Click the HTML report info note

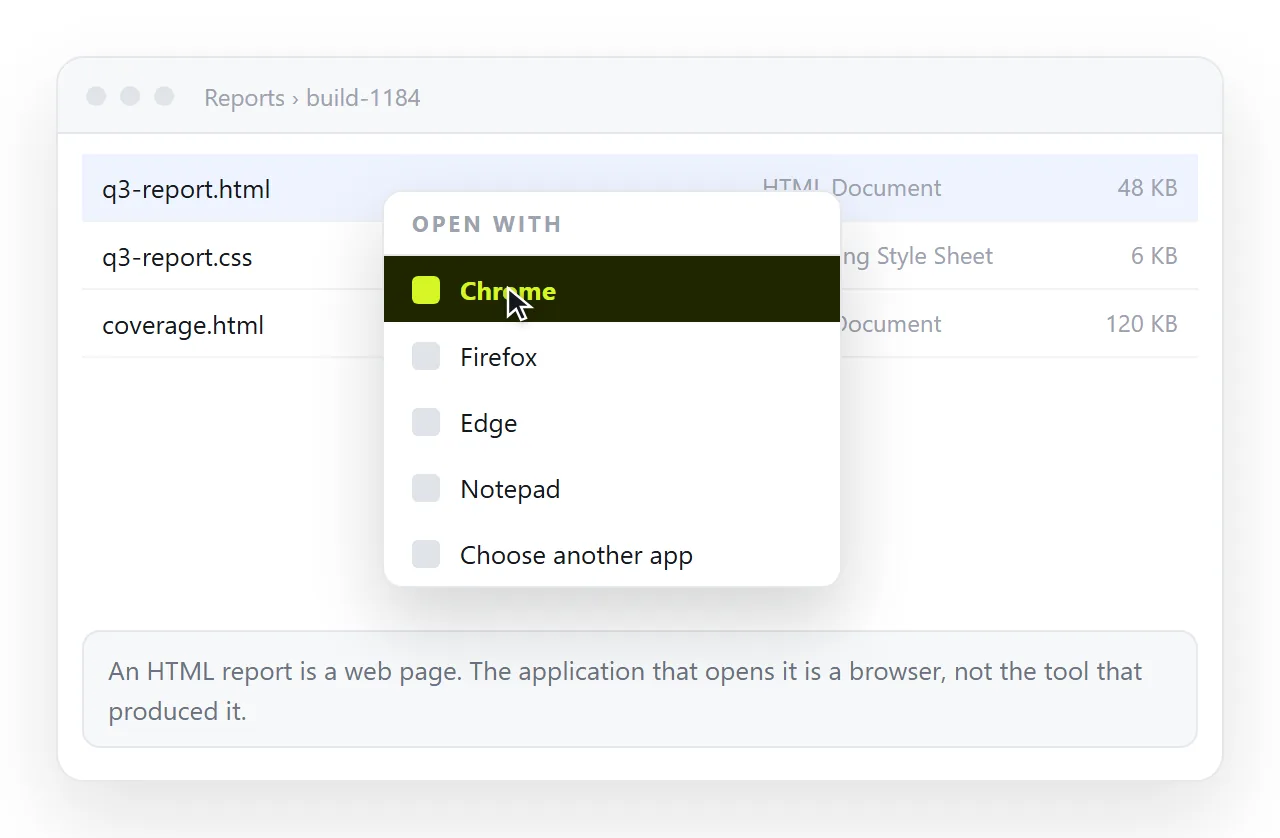click(x=639, y=689)
